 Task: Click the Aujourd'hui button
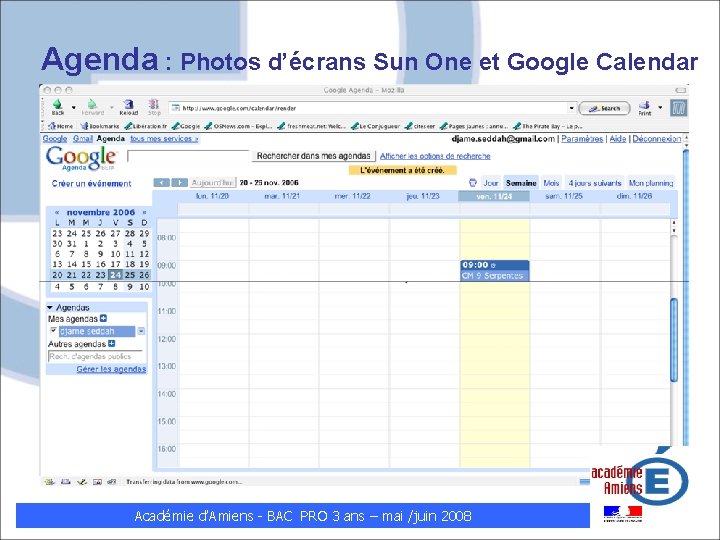pos(213,183)
